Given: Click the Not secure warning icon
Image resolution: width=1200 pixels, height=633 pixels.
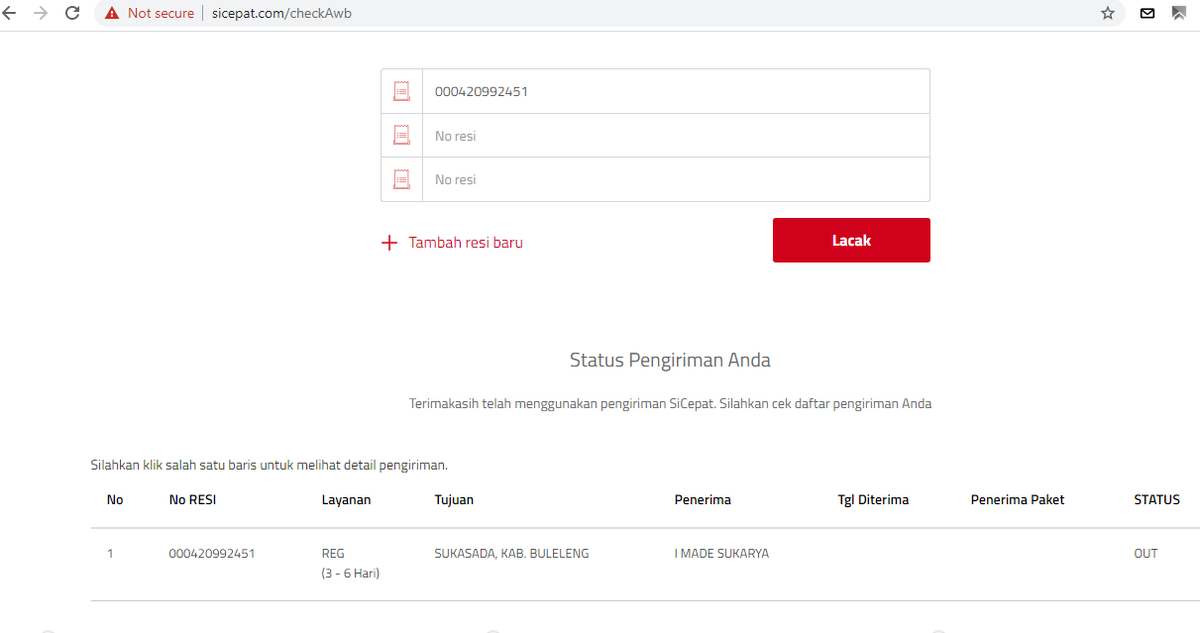Looking at the screenshot, I should click(x=112, y=13).
